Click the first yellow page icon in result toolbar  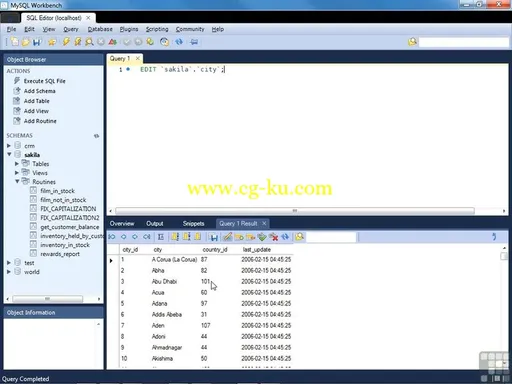(175, 237)
